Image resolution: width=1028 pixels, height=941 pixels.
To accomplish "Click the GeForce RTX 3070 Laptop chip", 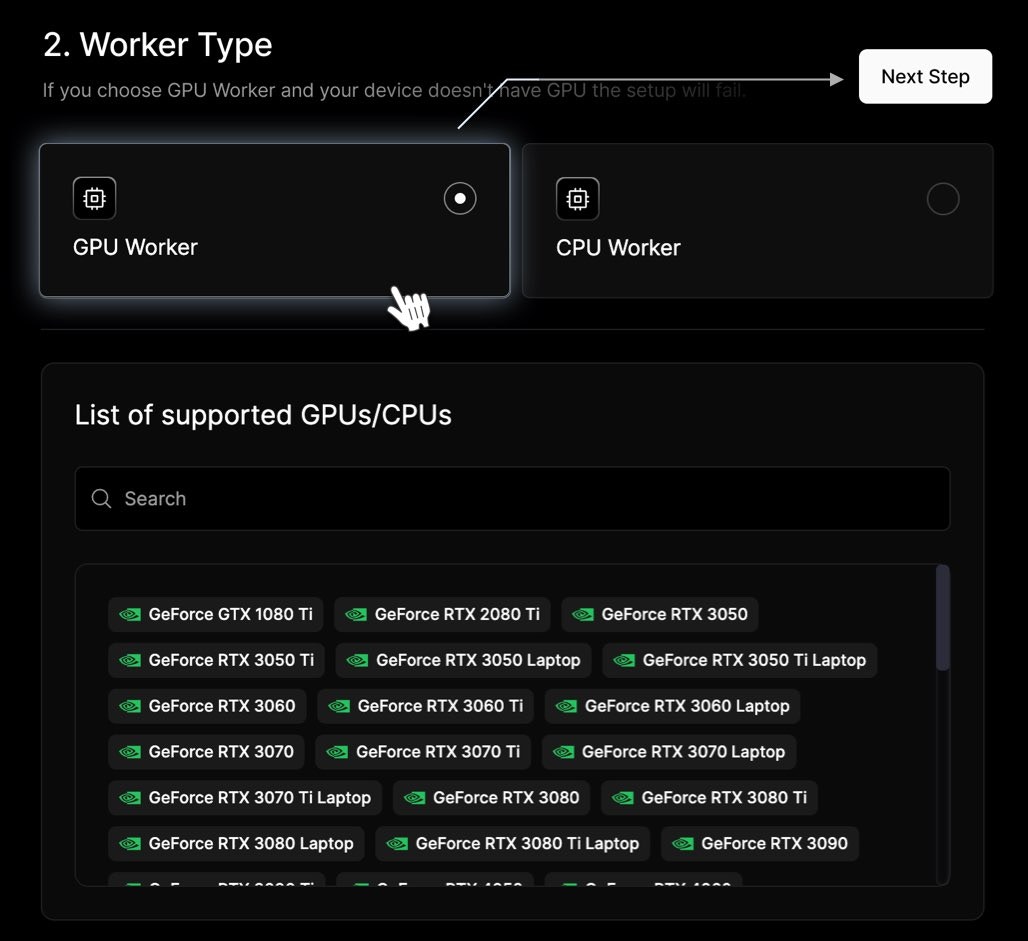I will coord(669,752).
